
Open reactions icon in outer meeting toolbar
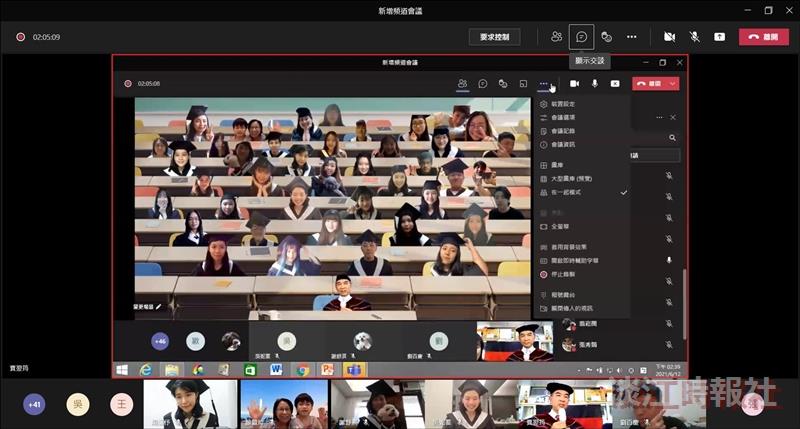tap(606, 37)
